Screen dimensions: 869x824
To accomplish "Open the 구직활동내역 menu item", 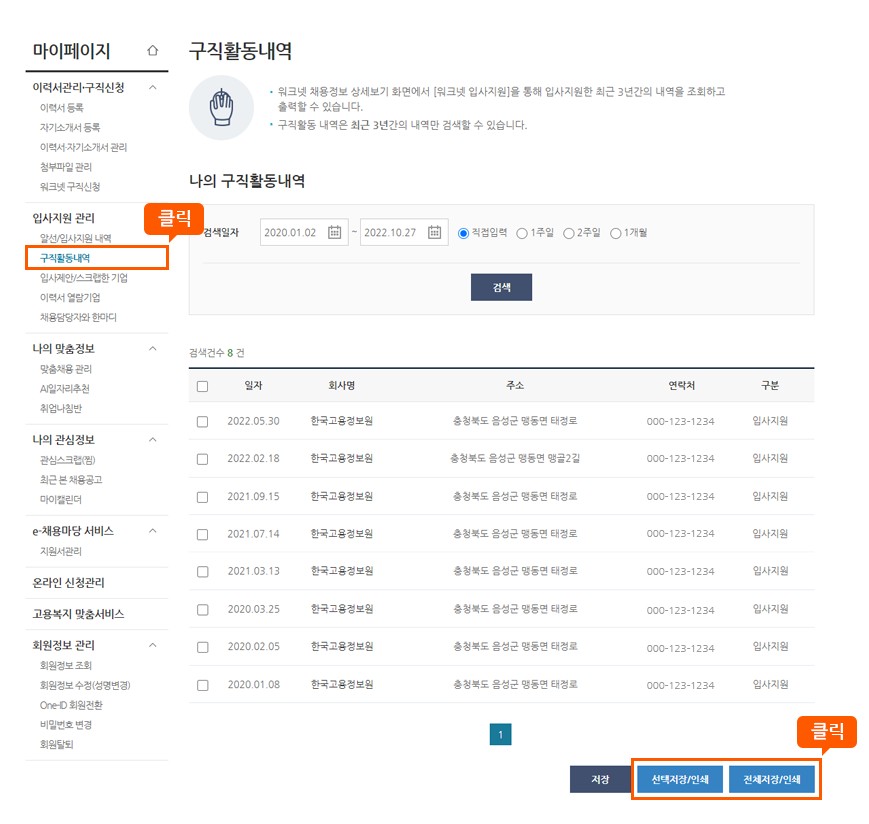I will click(x=66, y=259).
